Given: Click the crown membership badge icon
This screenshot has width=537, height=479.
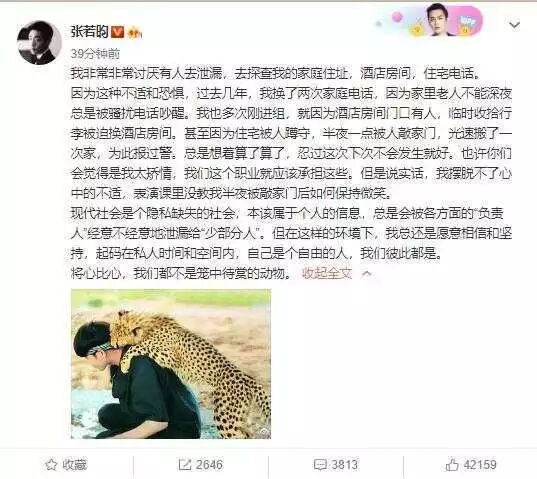Looking at the screenshot, I should click(x=135, y=33).
